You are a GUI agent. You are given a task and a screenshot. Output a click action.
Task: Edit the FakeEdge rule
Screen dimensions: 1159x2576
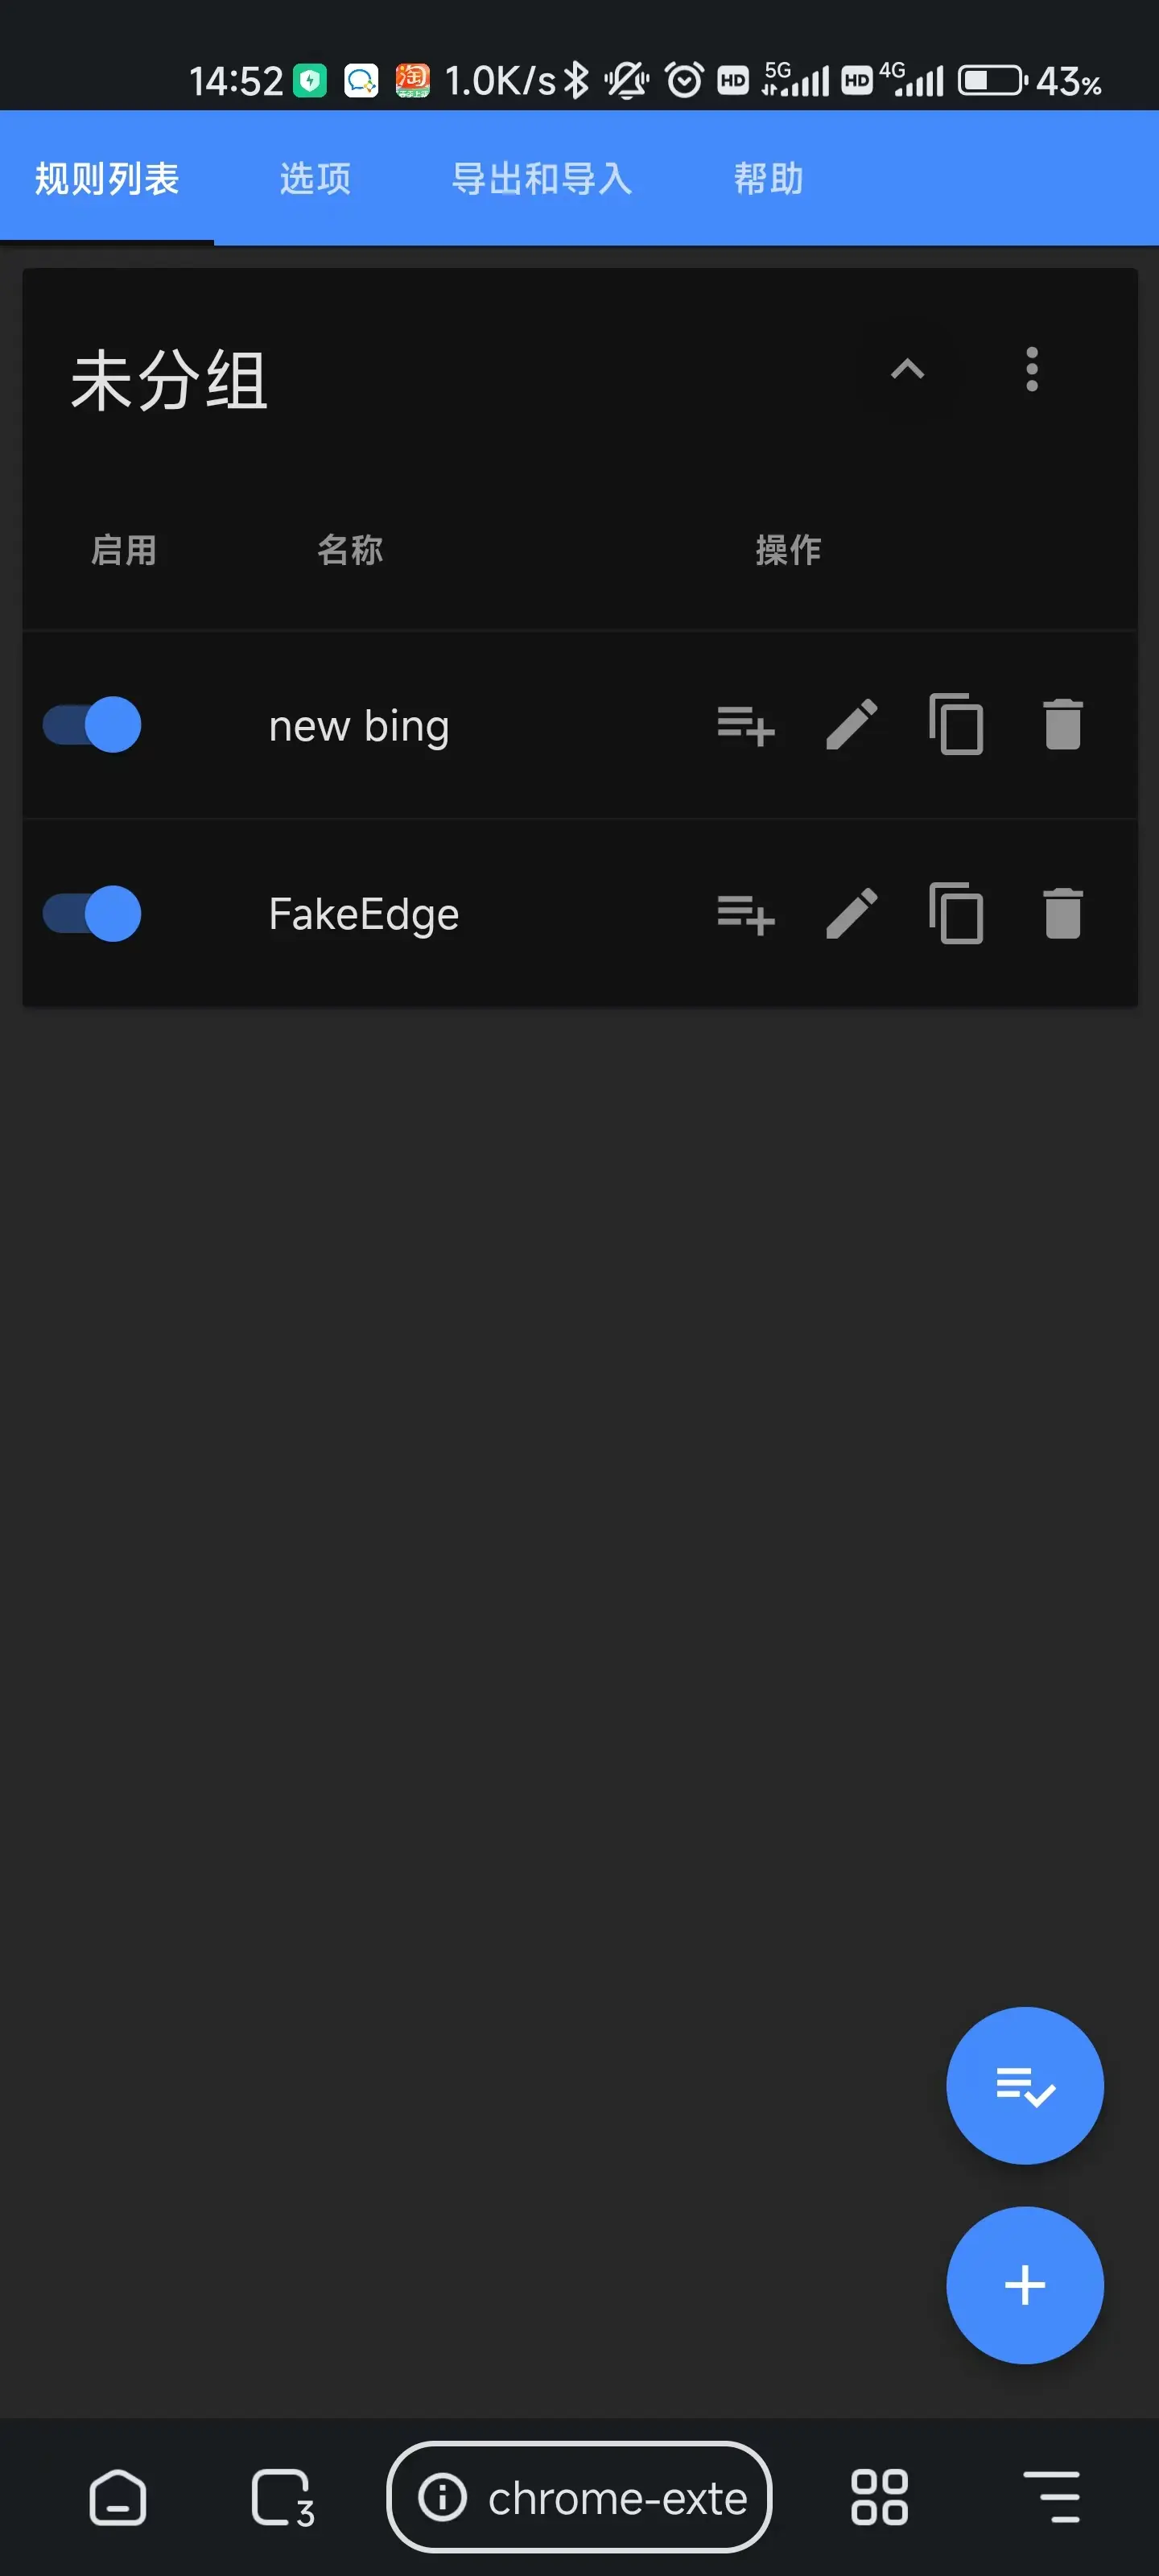click(852, 914)
